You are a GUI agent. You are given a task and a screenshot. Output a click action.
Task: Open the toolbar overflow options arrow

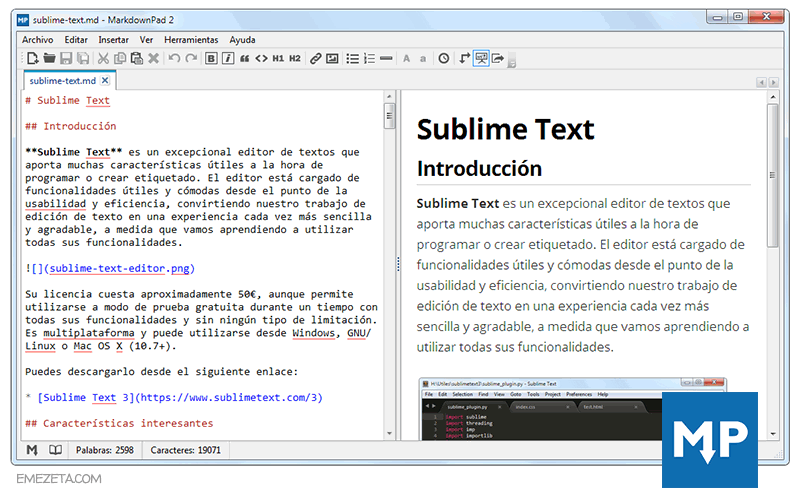point(512,62)
